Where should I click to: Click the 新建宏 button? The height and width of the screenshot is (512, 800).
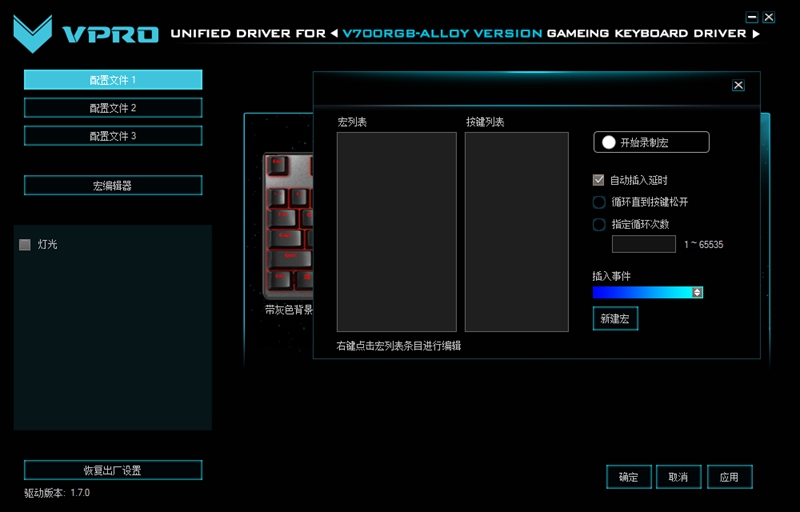(615, 319)
